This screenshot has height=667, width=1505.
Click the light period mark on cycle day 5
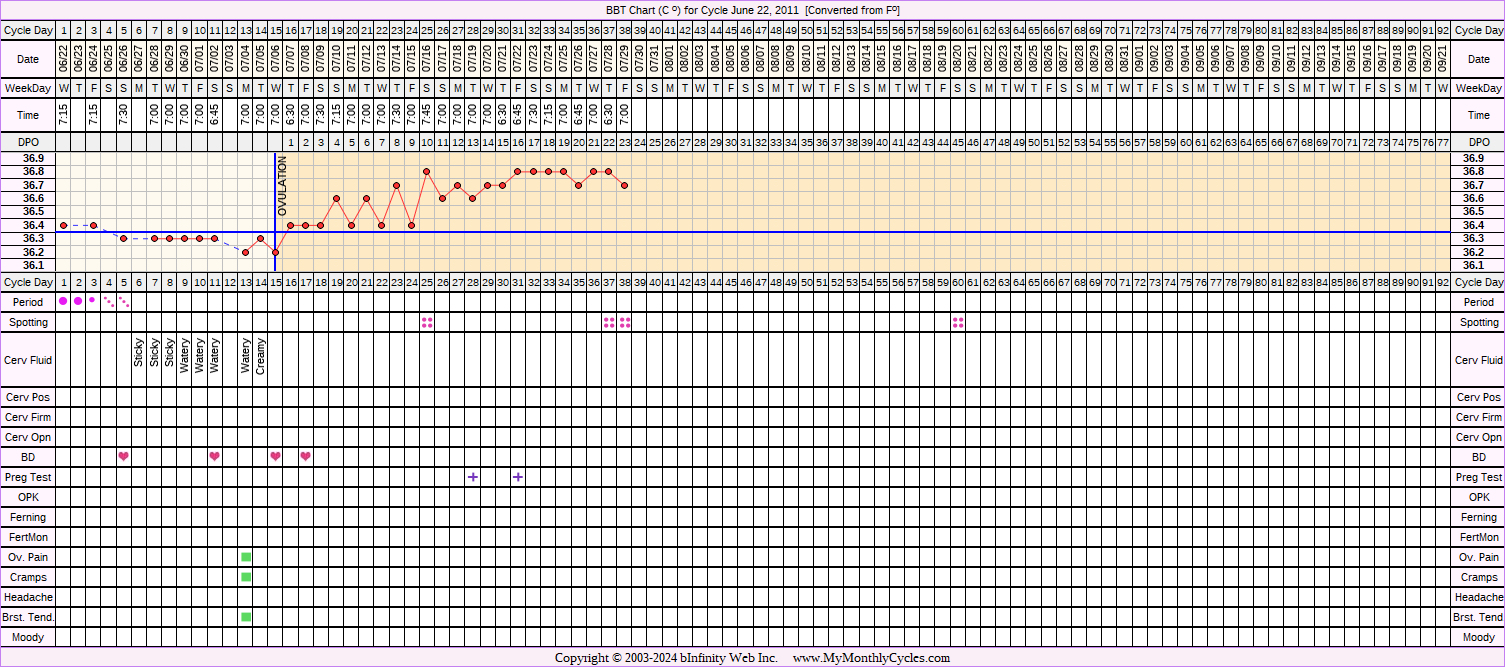coord(124,301)
